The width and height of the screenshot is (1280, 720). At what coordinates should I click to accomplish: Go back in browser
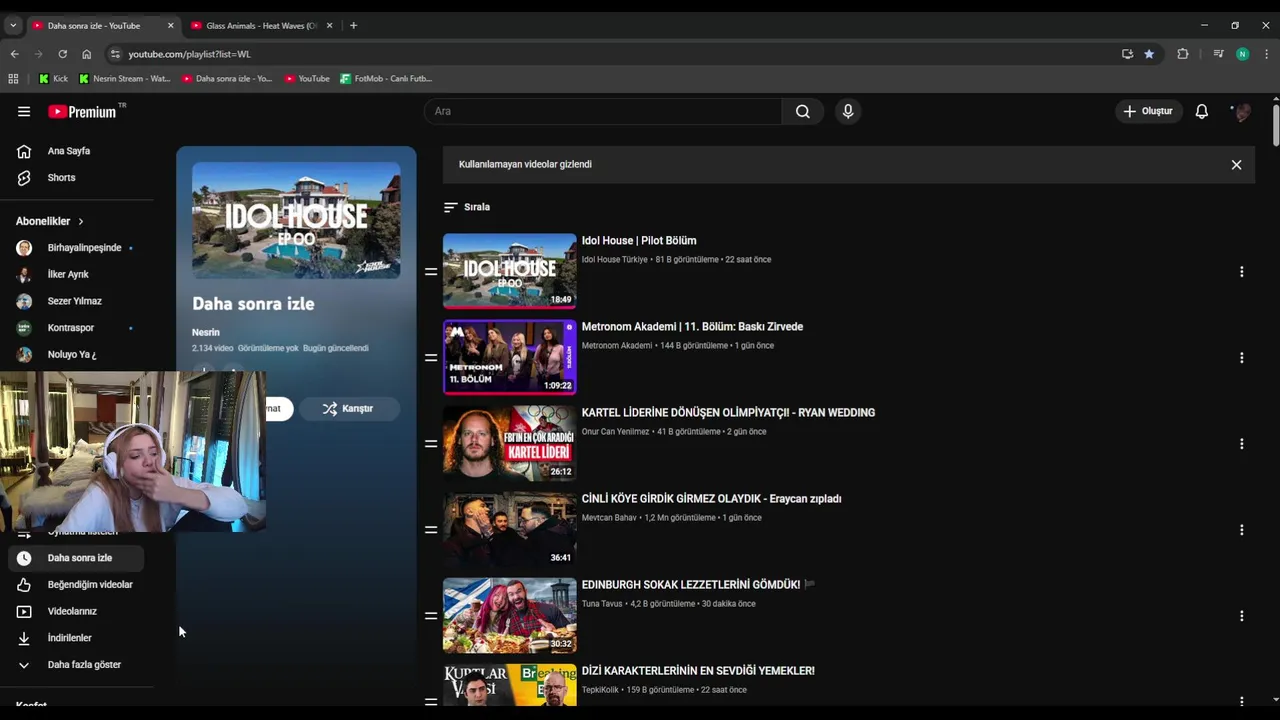tap(14, 54)
